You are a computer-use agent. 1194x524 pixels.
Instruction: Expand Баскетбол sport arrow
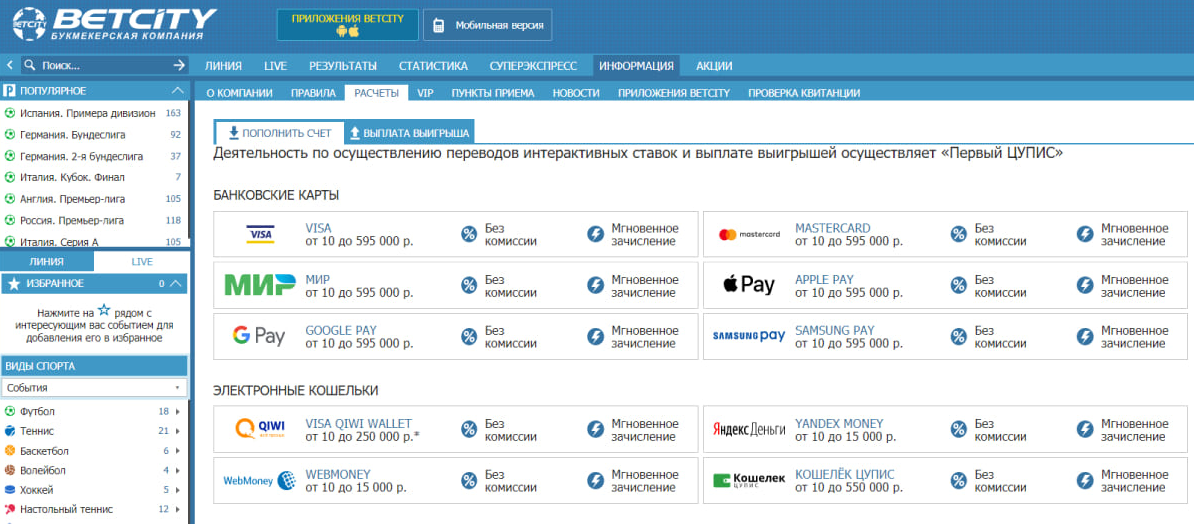click(x=178, y=451)
